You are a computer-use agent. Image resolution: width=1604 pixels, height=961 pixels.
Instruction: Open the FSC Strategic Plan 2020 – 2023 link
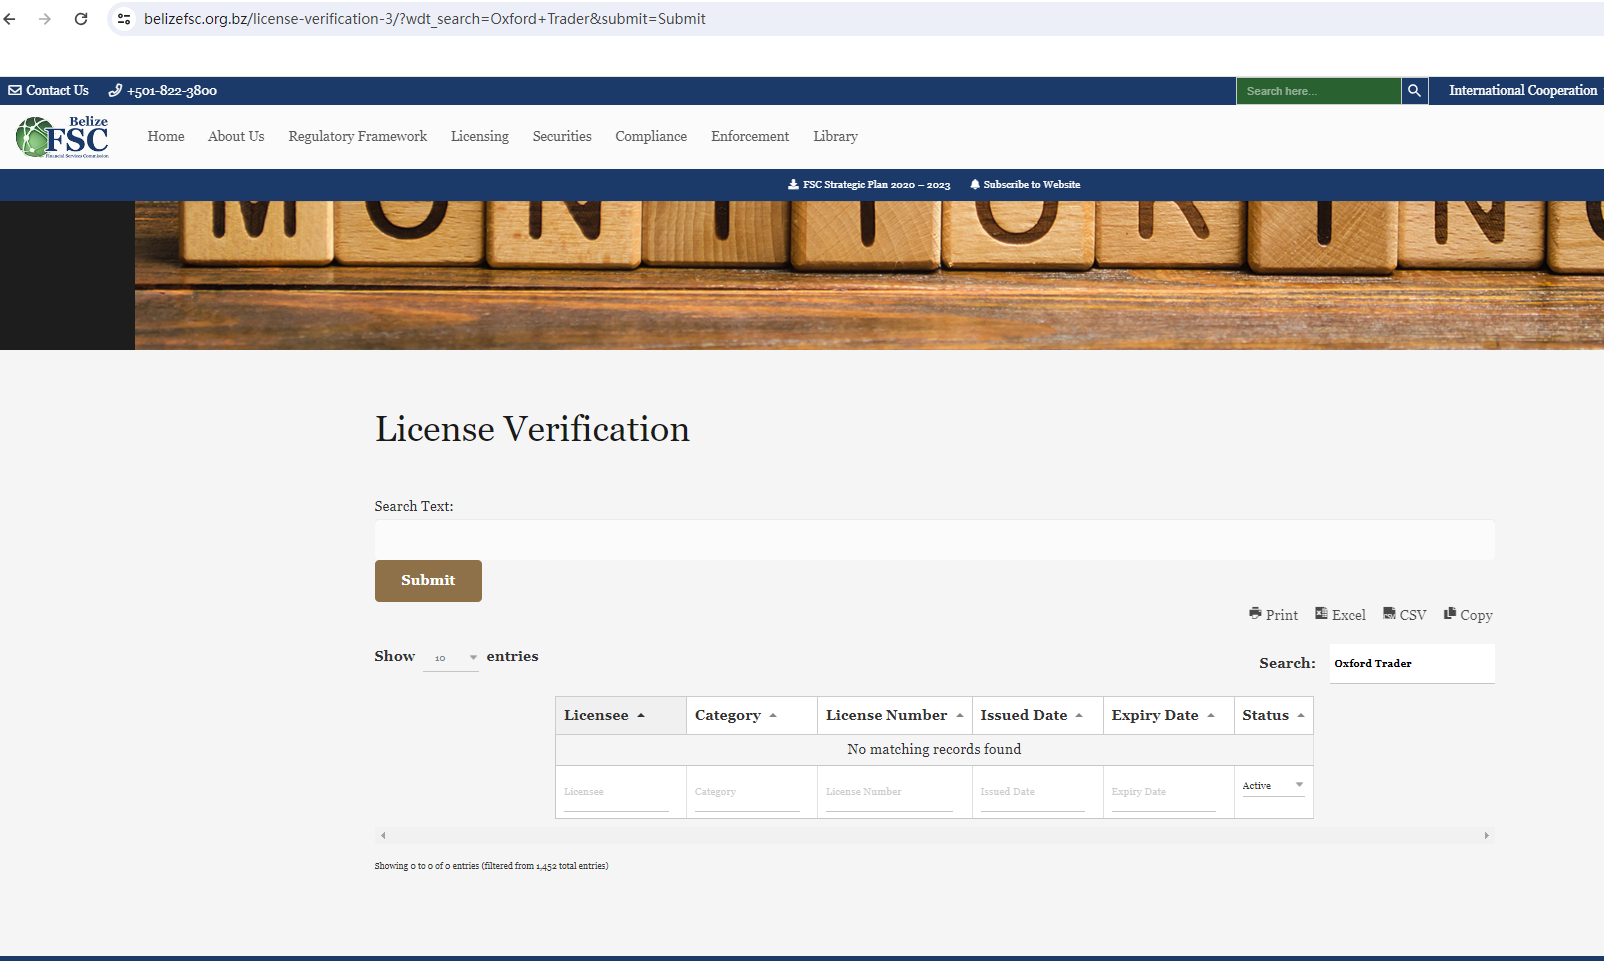point(869,185)
